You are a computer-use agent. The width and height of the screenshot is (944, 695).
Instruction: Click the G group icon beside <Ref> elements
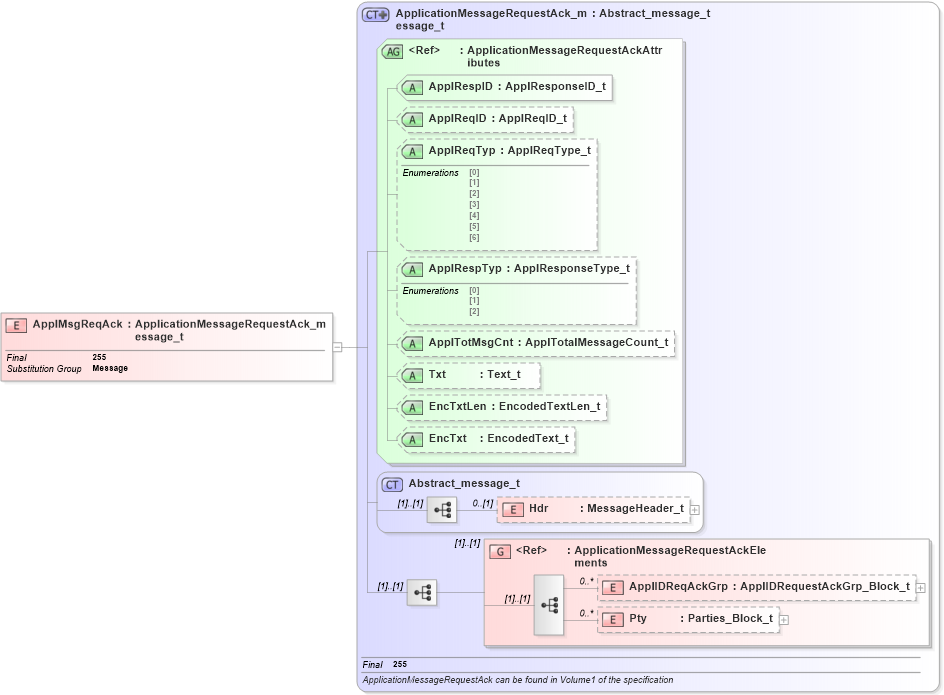coord(499,550)
